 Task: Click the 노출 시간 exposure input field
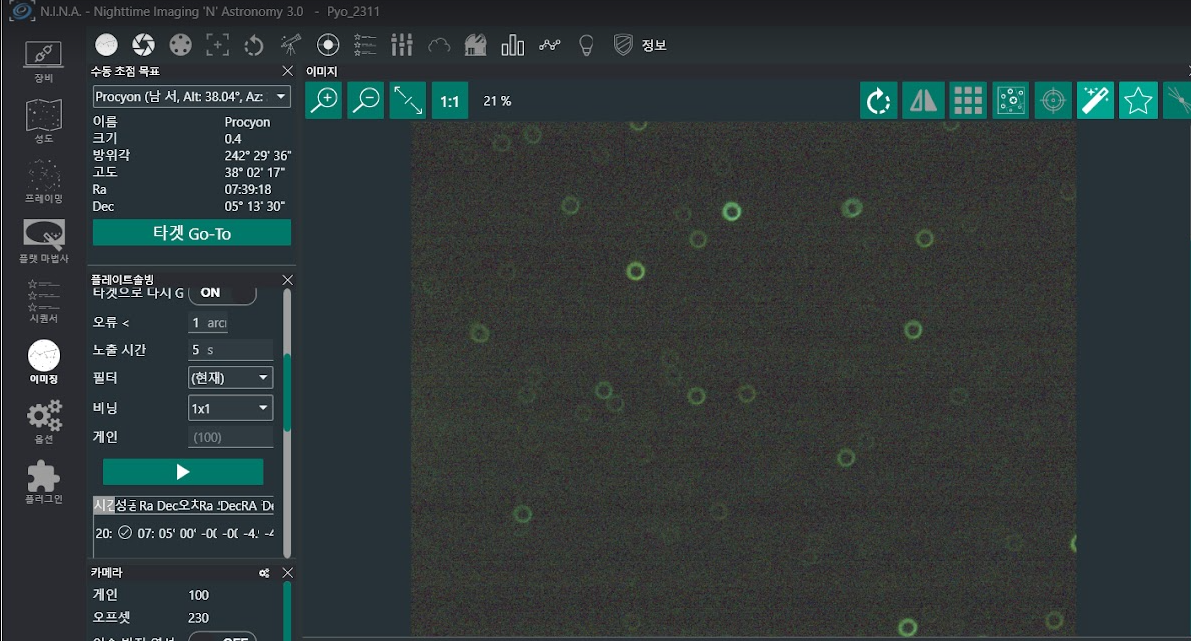coord(230,350)
